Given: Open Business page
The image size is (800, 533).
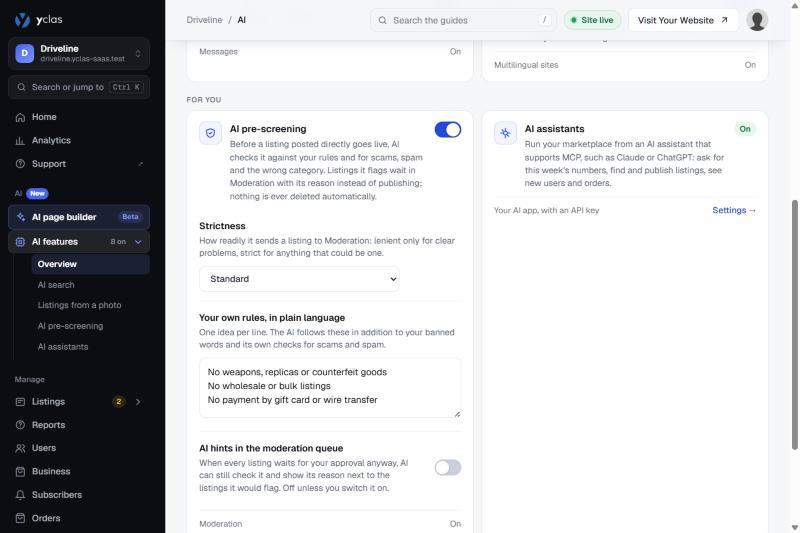Looking at the screenshot, I should coord(79,471).
